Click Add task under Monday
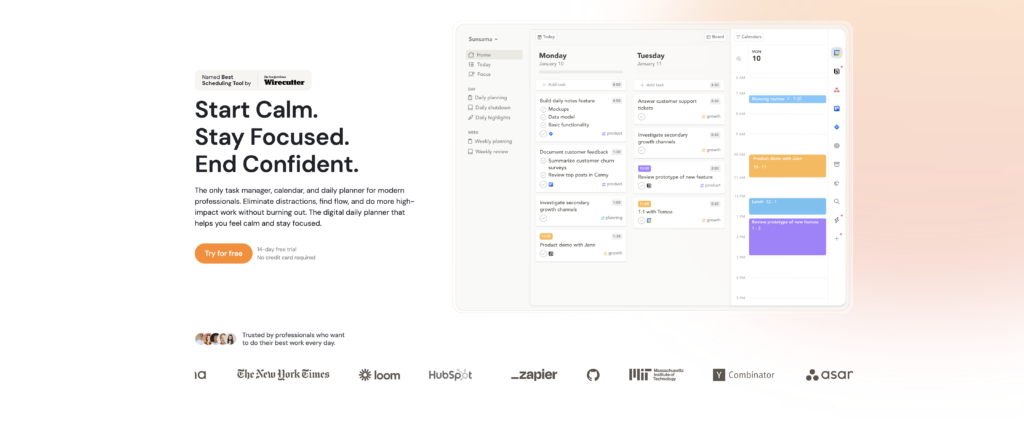Viewport: 1024px width, 441px height. click(x=581, y=85)
